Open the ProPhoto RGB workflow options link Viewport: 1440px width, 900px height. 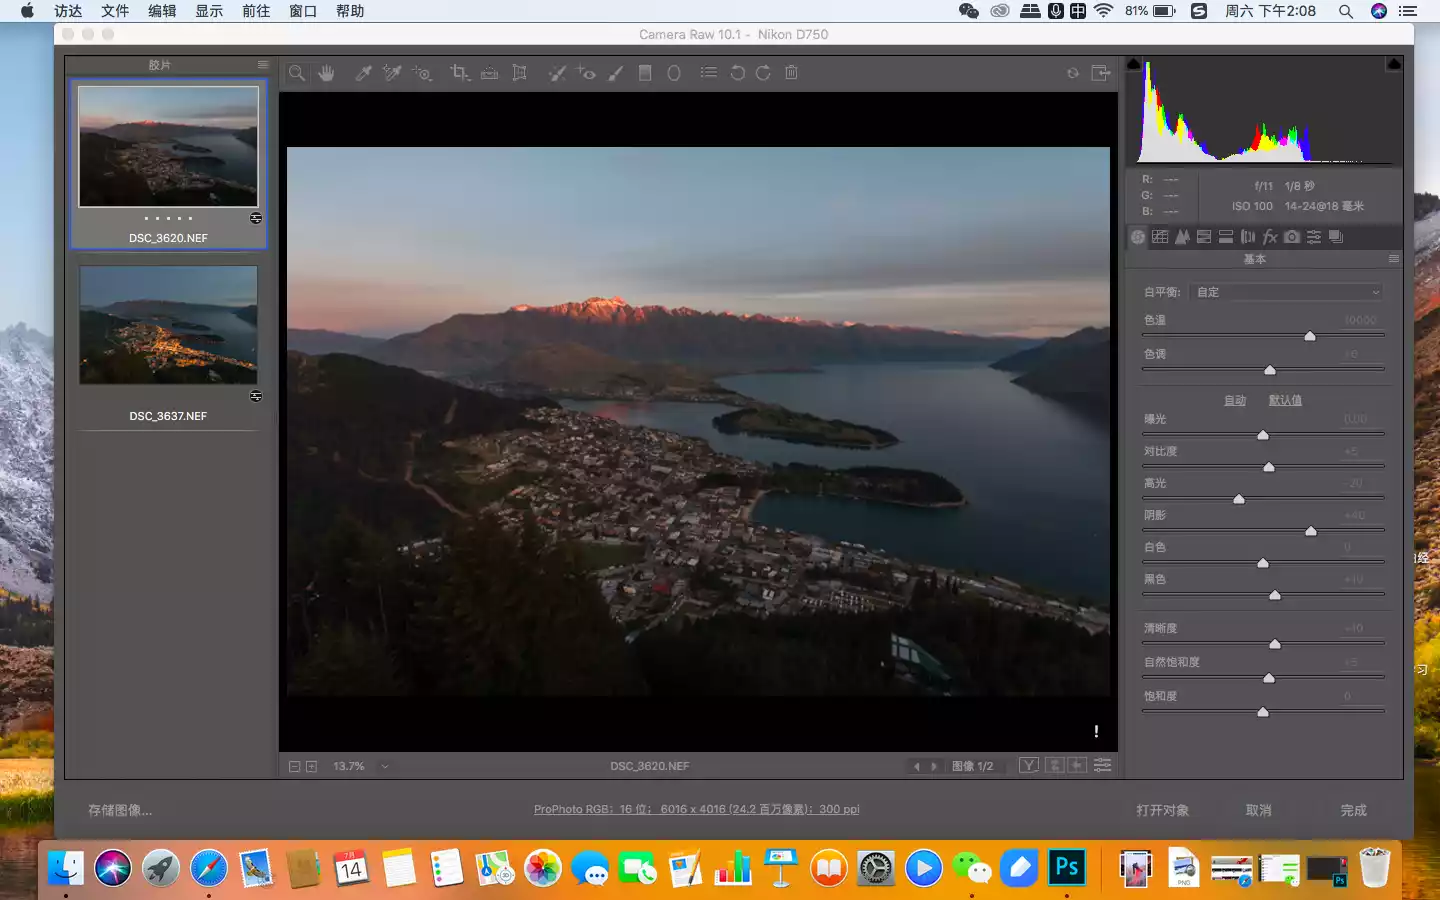pos(696,809)
